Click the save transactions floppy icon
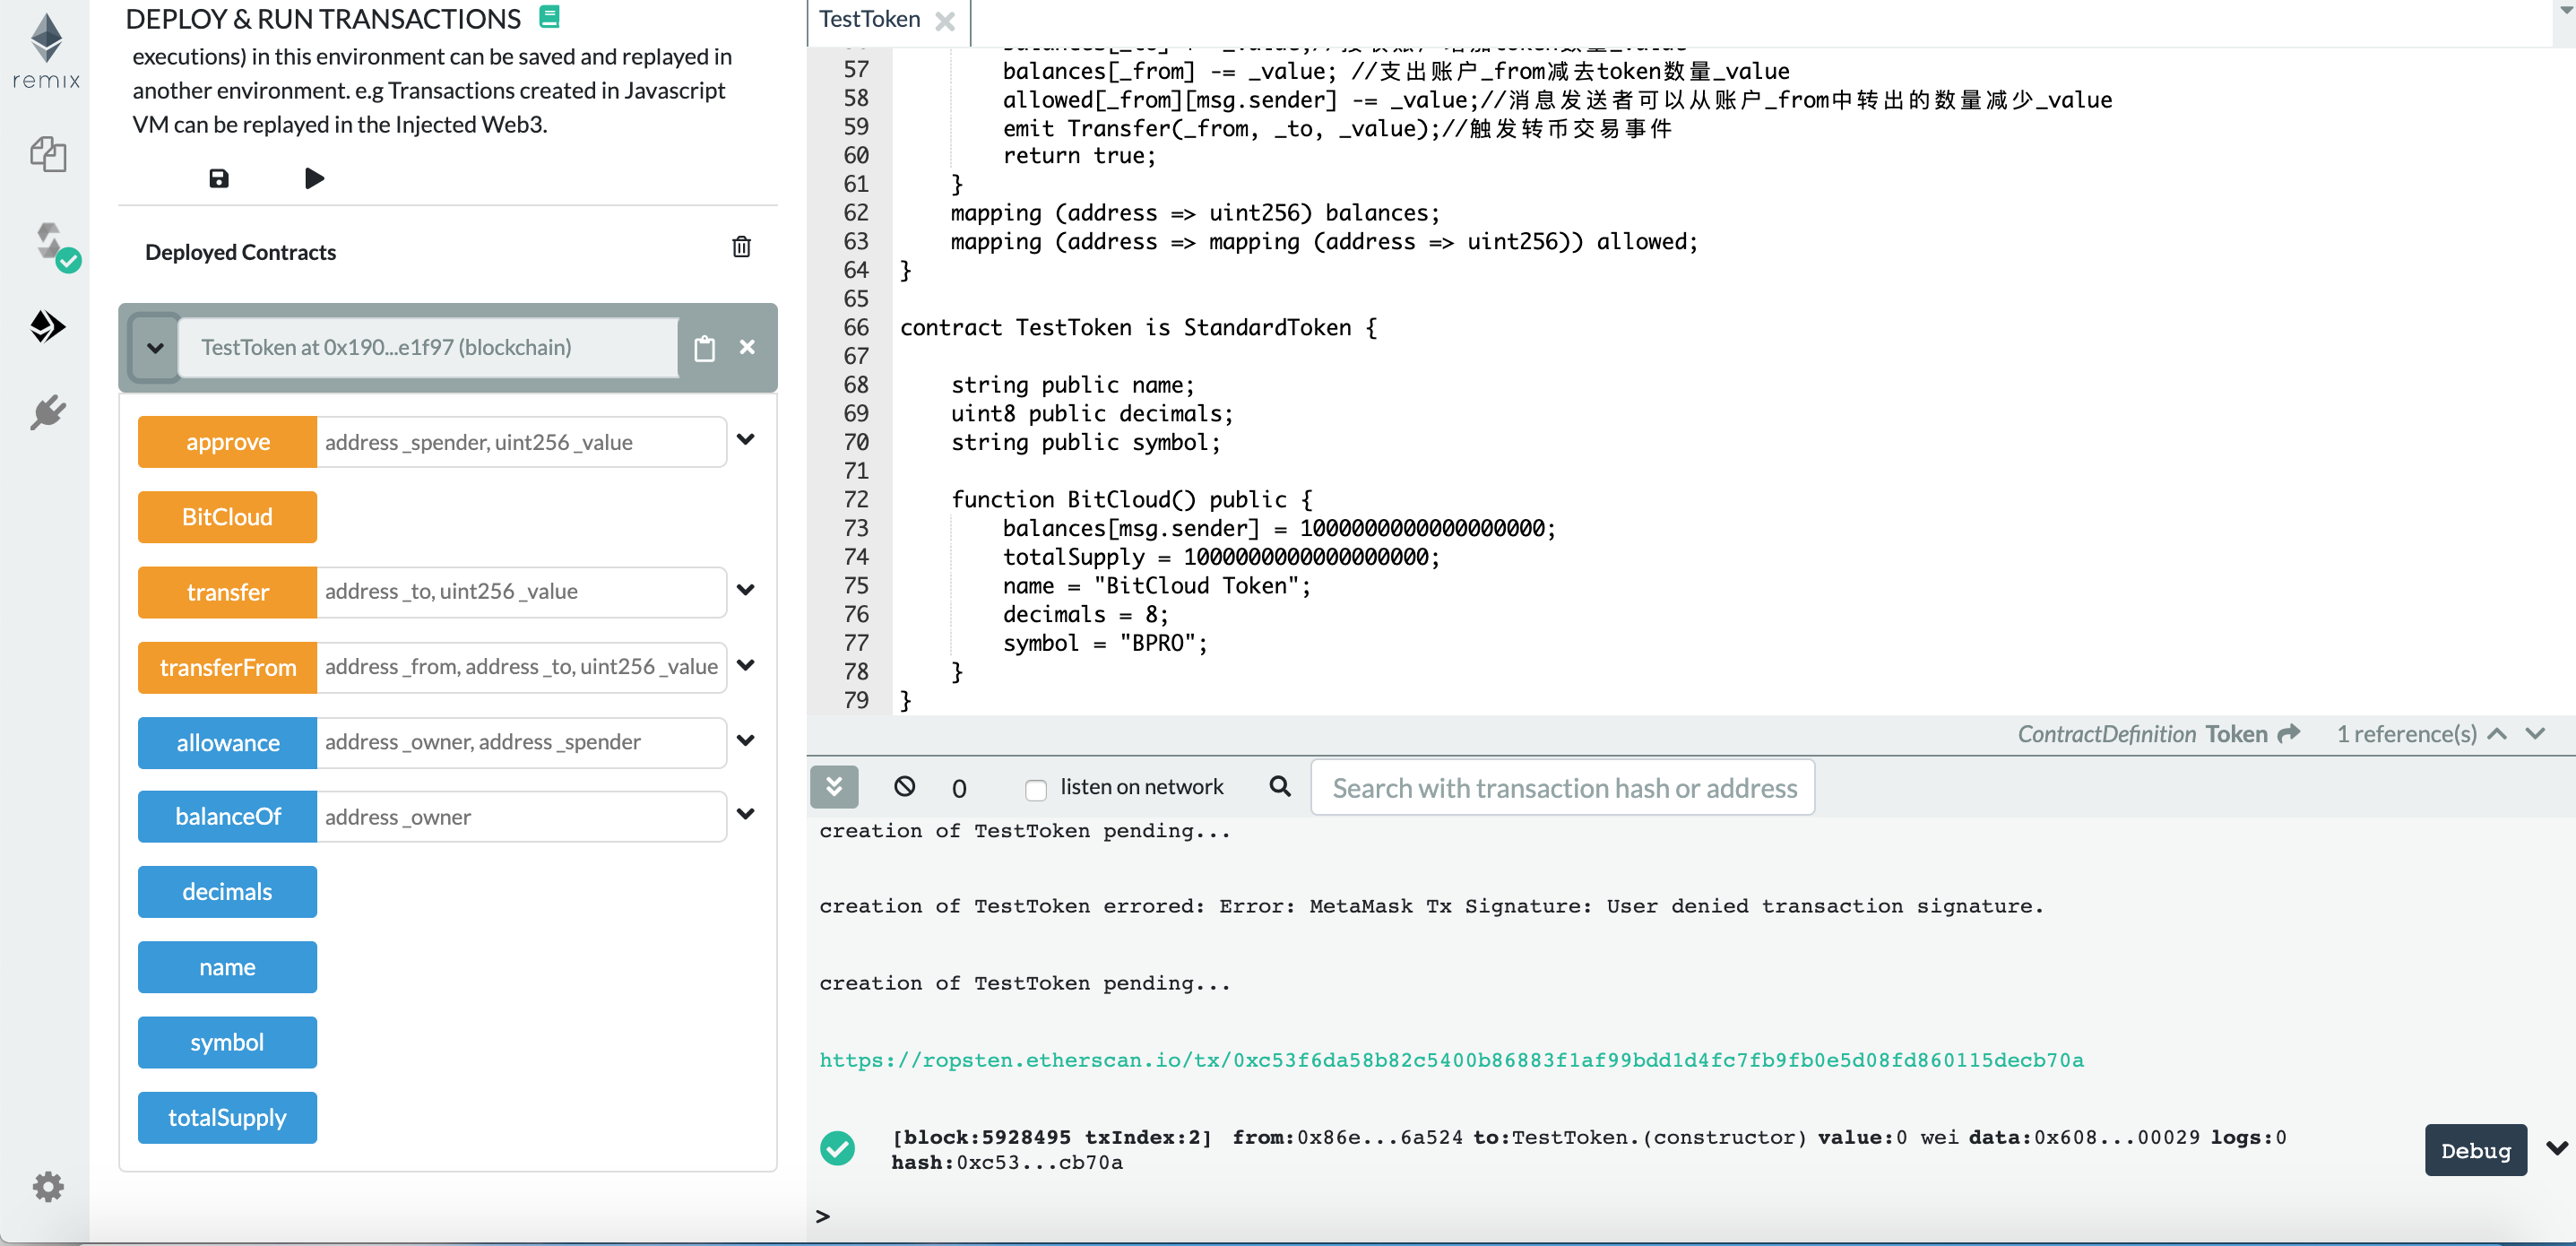 [218, 179]
